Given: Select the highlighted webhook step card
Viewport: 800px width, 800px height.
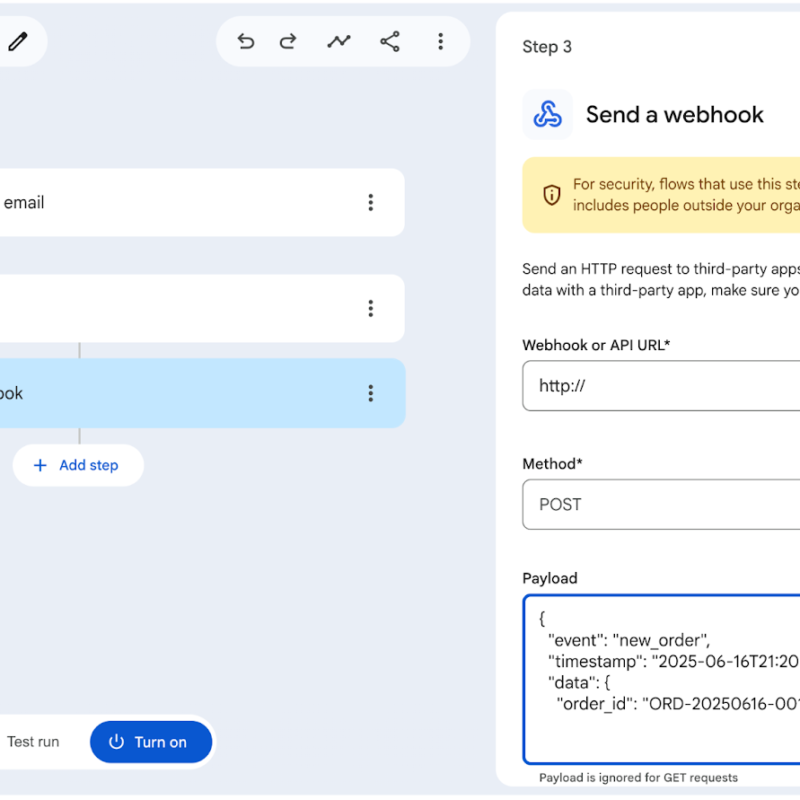Looking at the screenshot, I should tap(202, 393).
